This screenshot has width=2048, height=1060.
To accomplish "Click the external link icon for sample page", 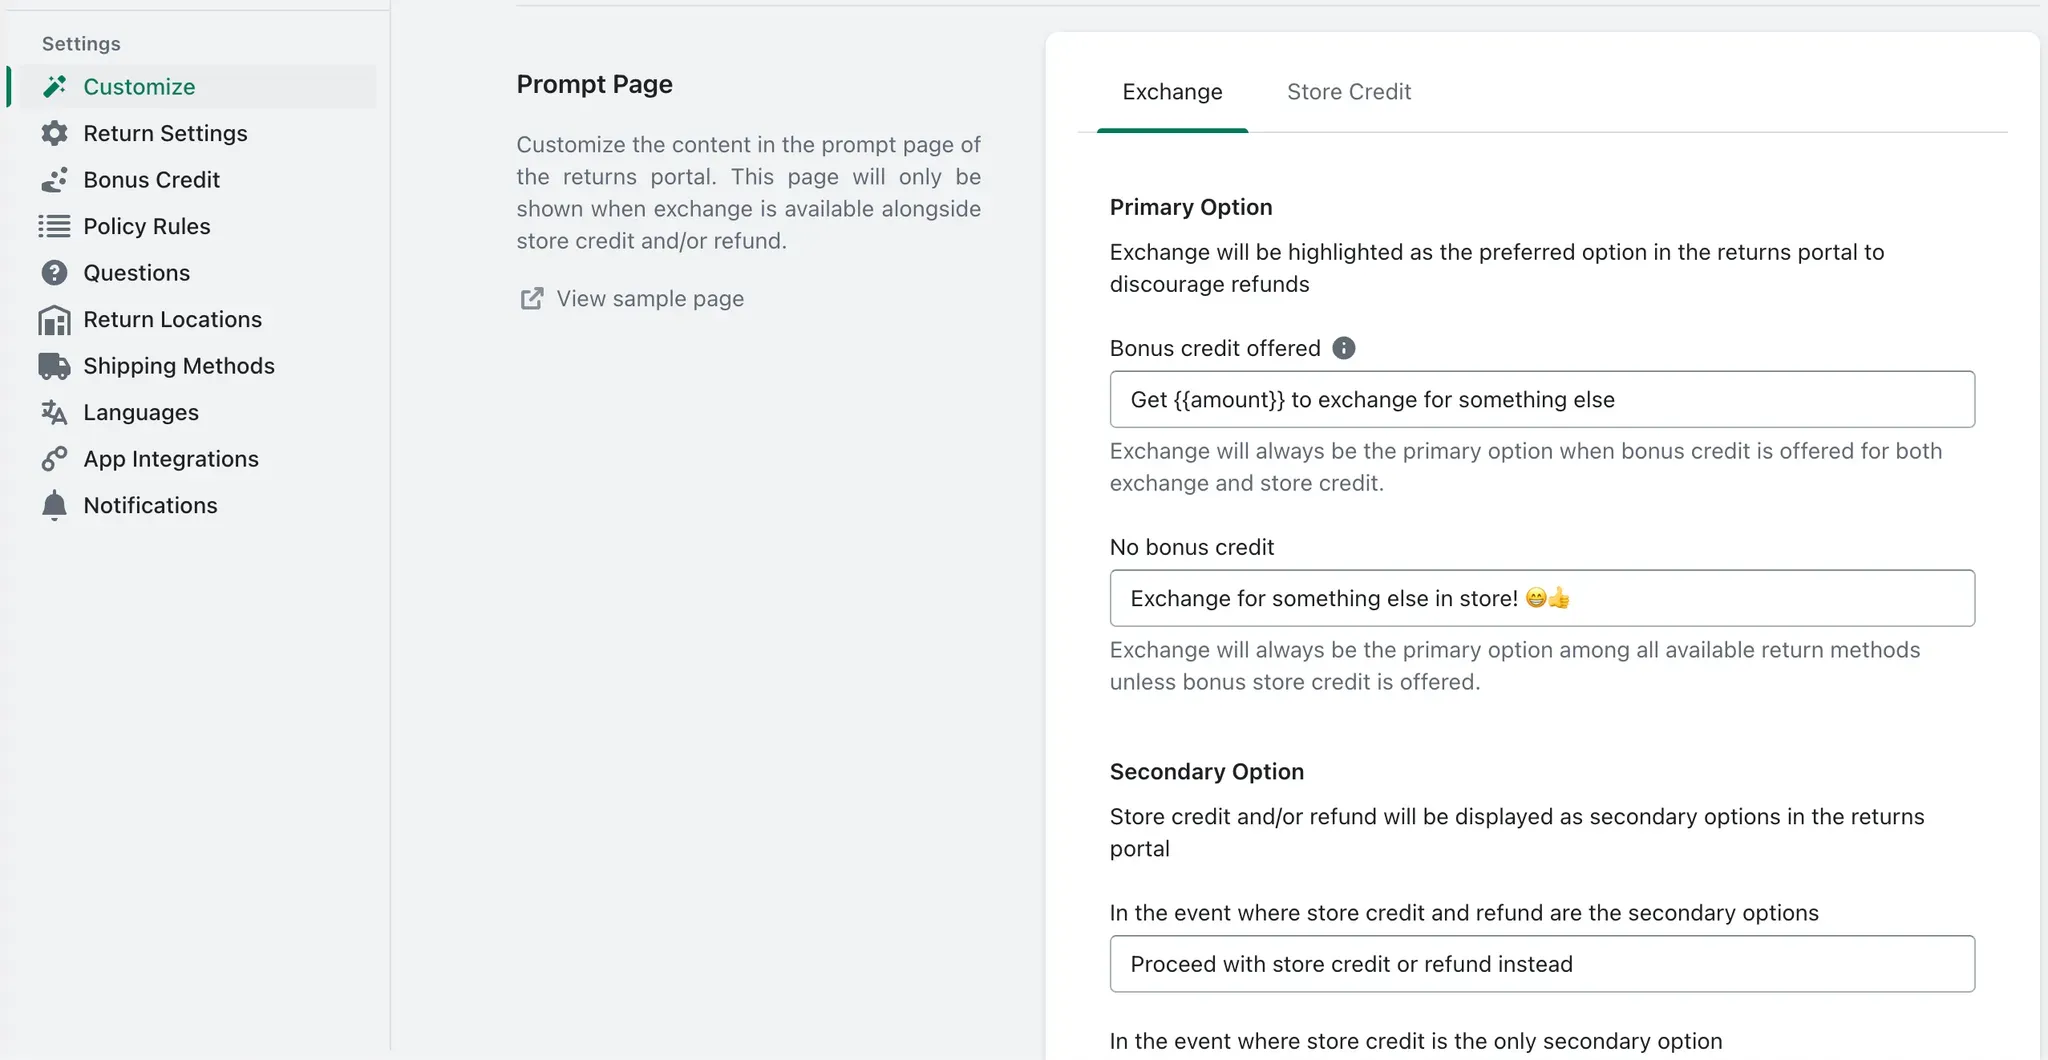I will pos(532,298).
